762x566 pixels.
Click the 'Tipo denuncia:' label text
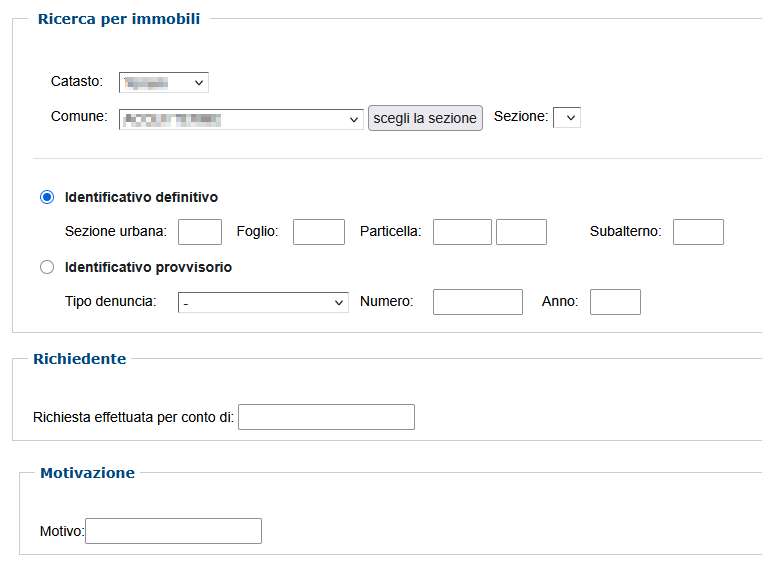(x=110, y=302)
